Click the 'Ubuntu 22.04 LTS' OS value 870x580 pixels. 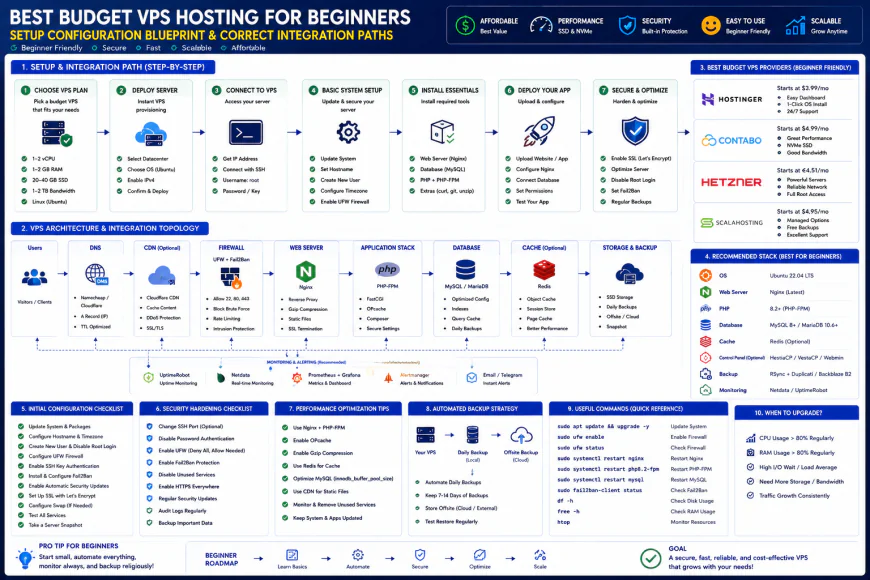tap(791, 275)
